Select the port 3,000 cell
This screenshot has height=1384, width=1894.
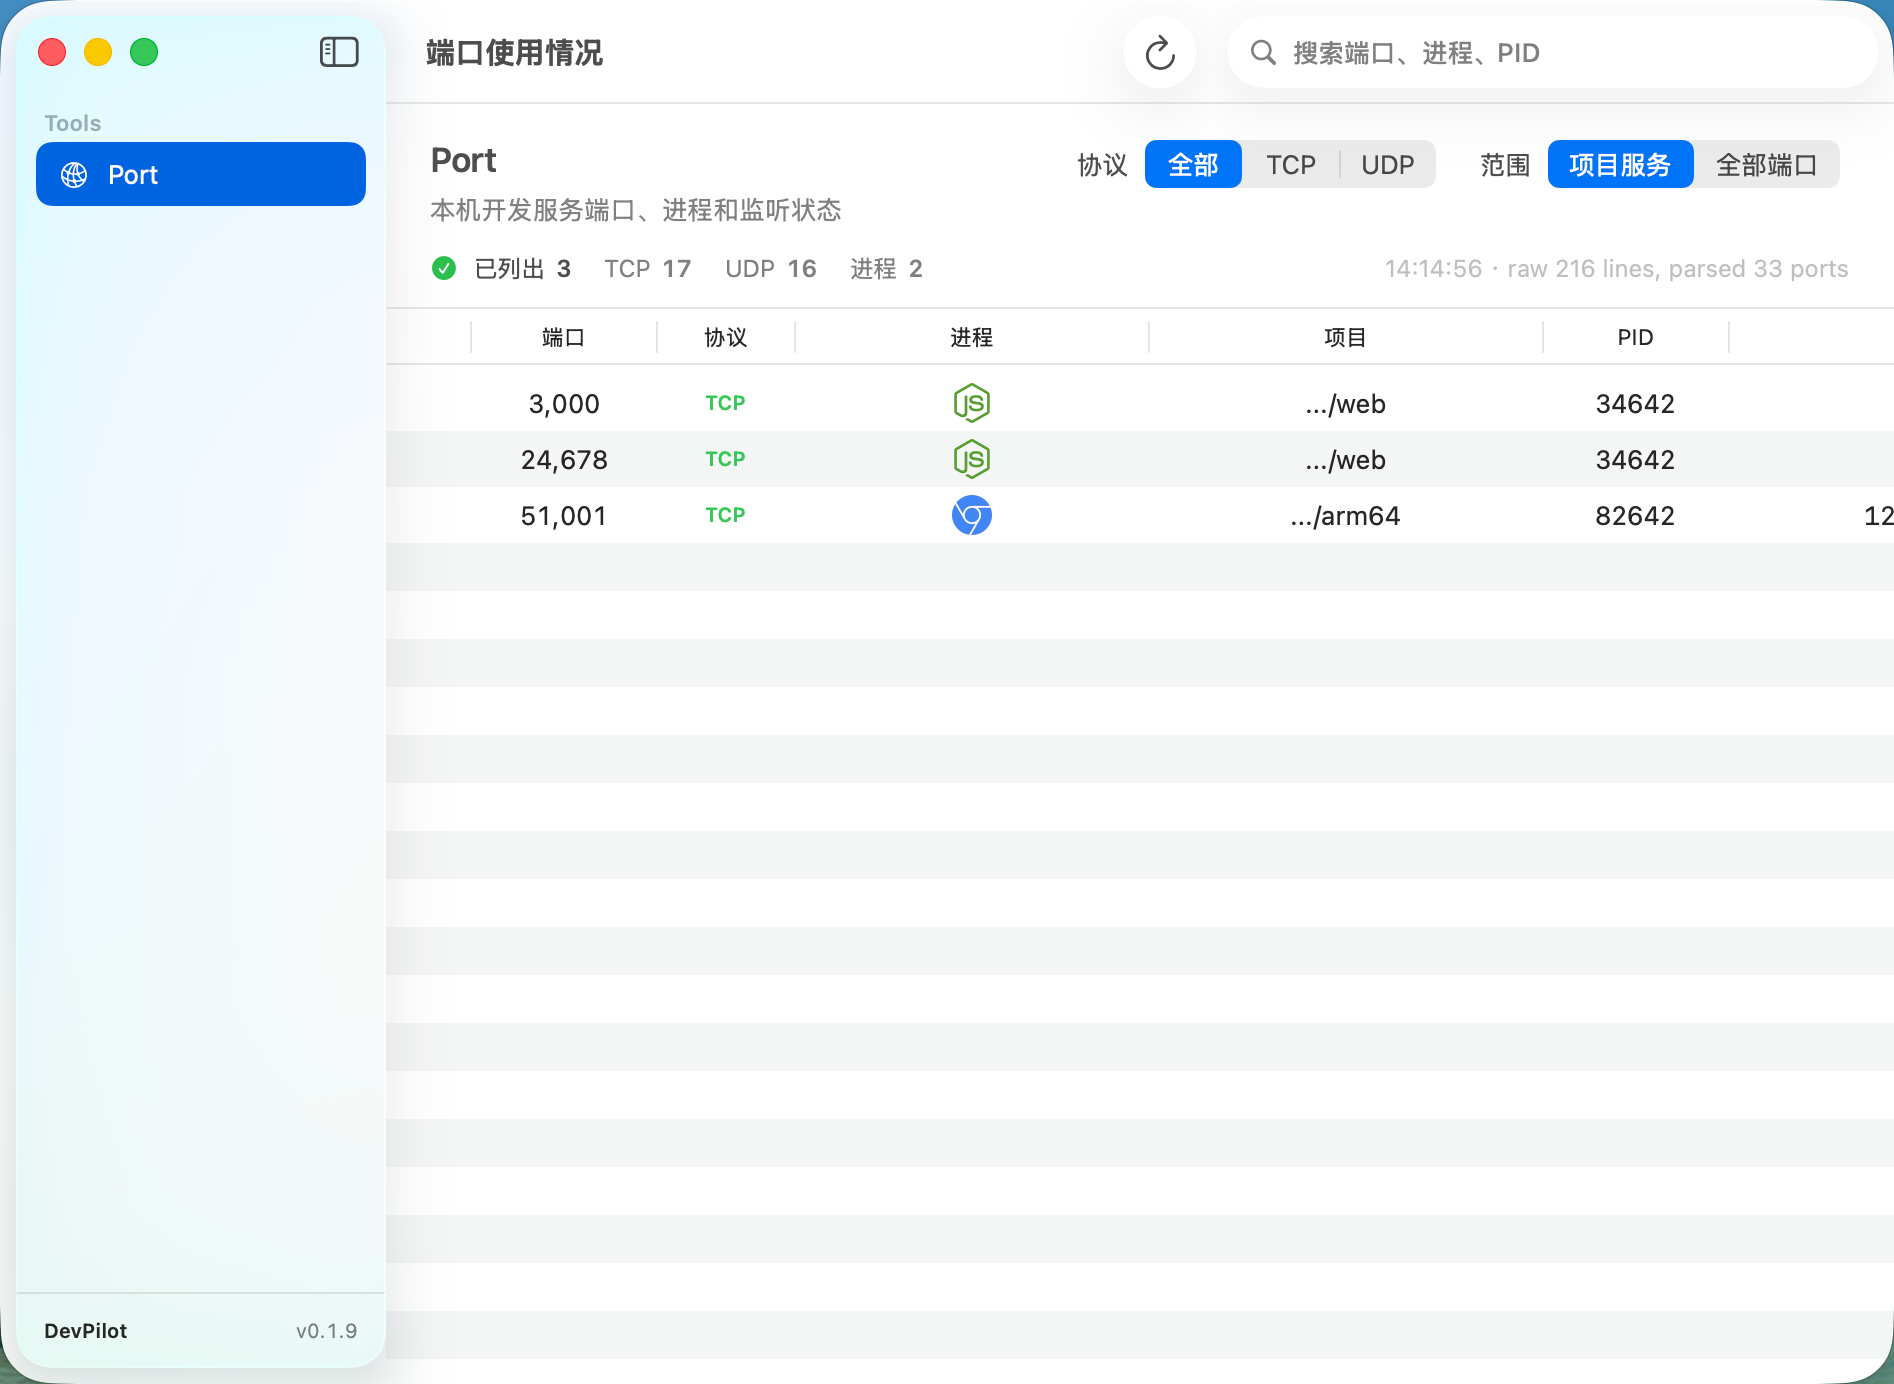pos(564,403)
